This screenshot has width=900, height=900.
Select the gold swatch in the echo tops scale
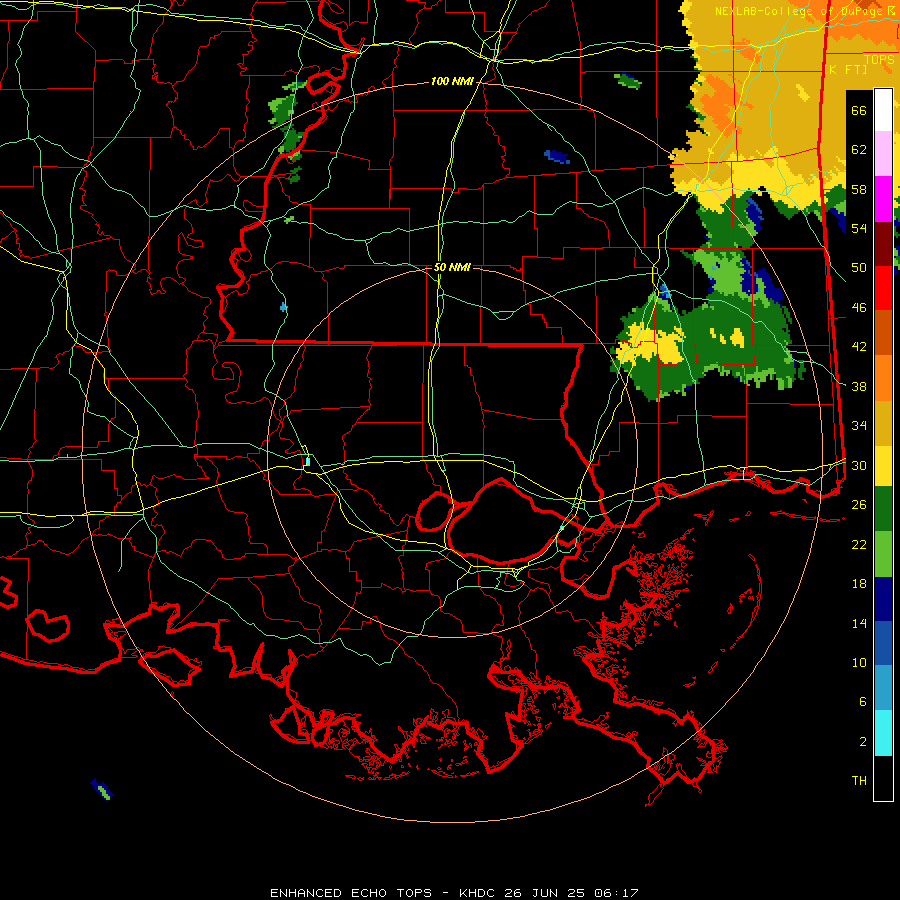coord(883,423)
